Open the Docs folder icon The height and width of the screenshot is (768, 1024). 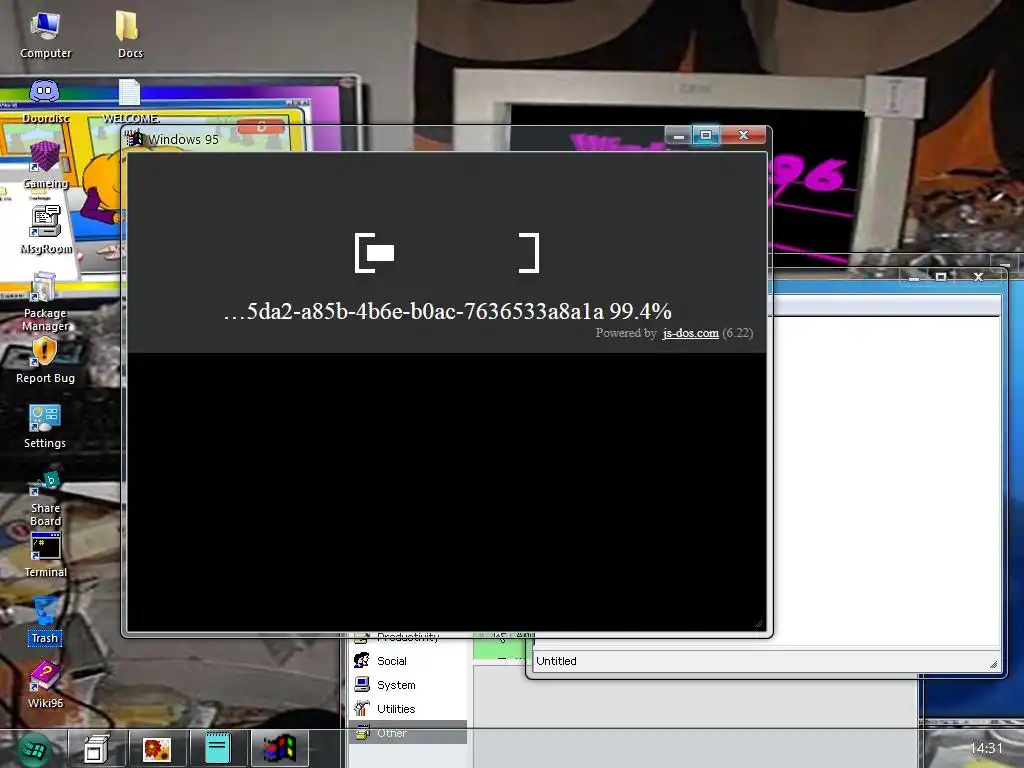point(129,35)
